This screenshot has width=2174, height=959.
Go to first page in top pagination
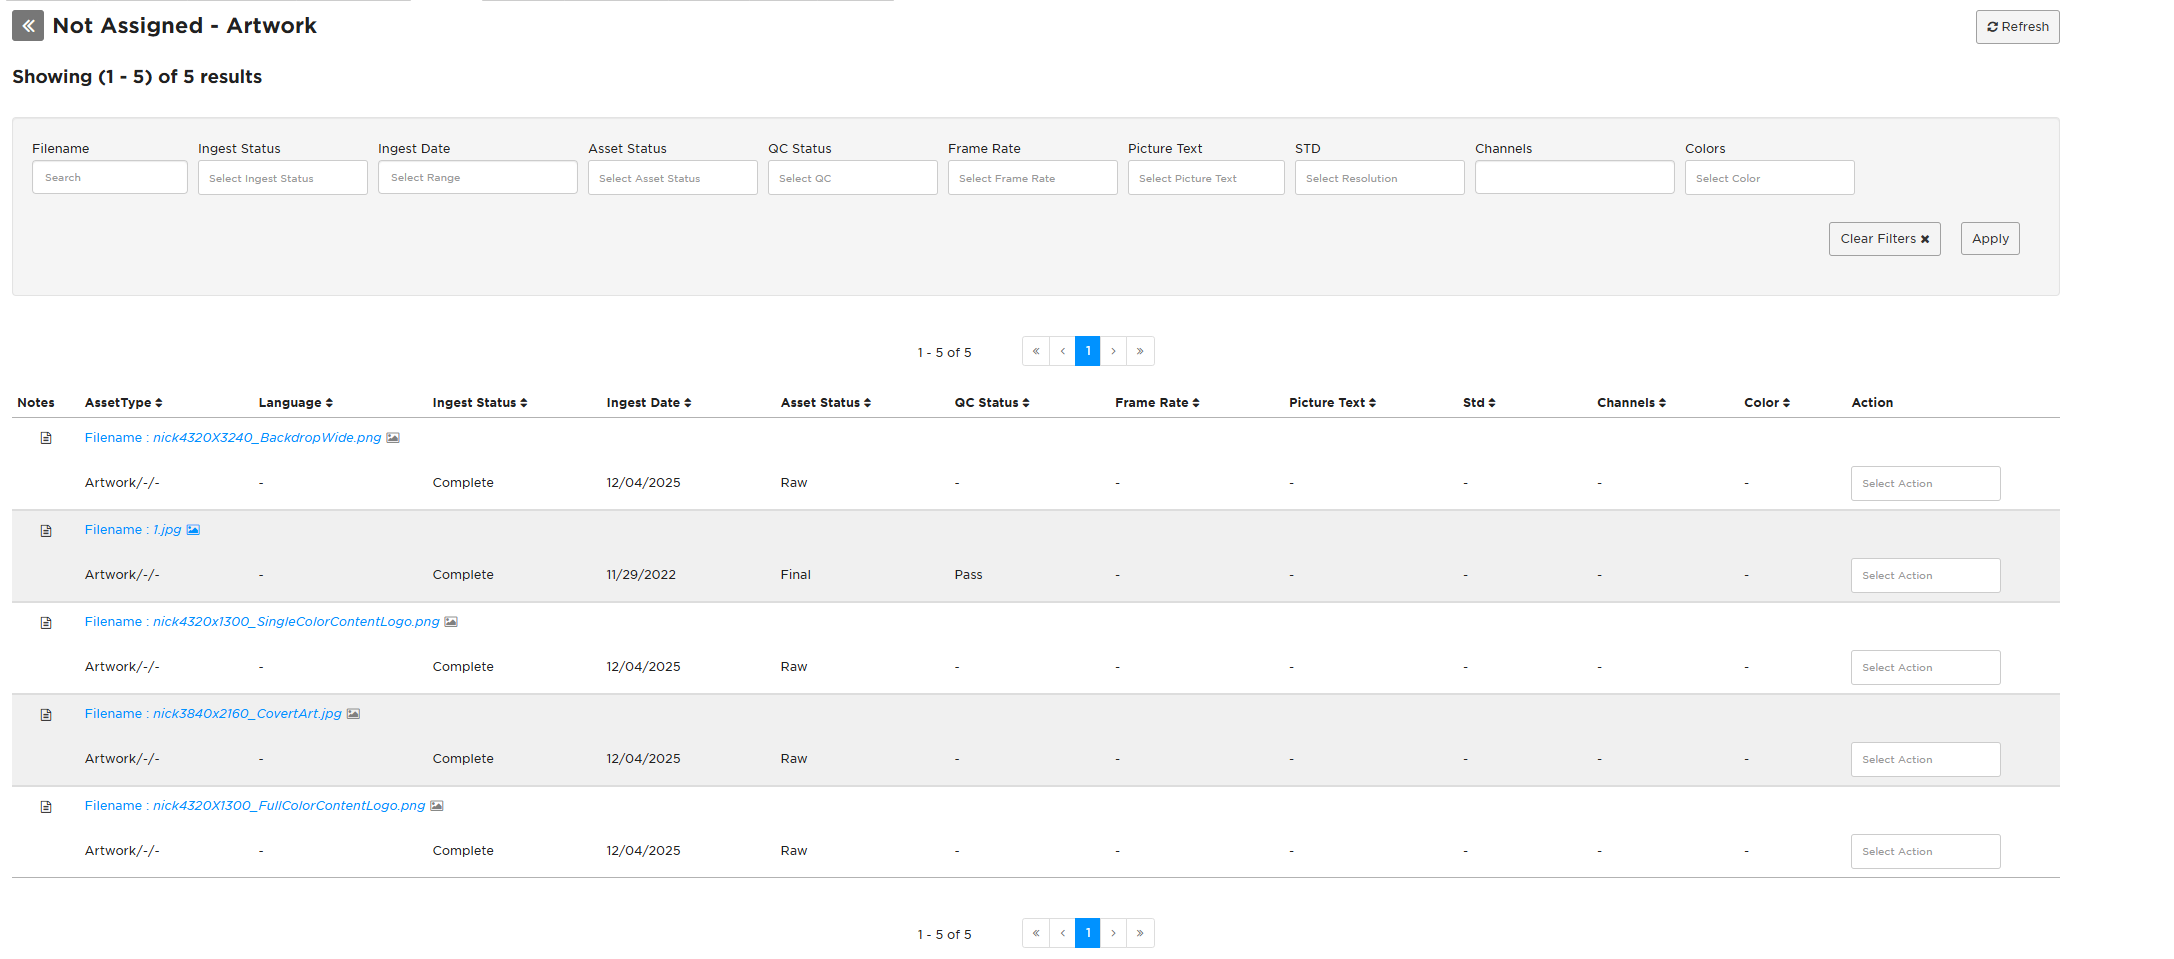1036,351
